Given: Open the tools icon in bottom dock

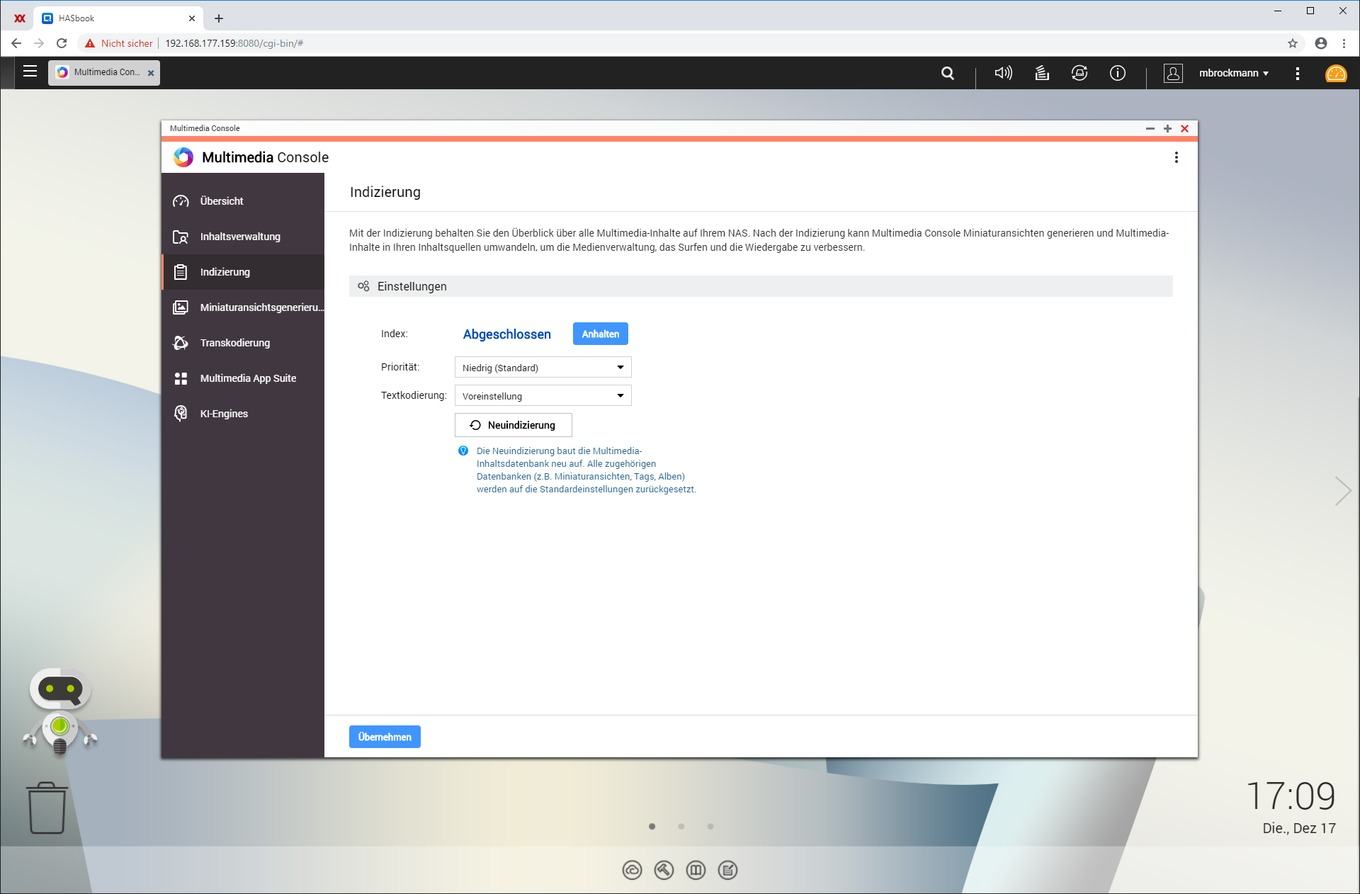Looking at the screenshot, I should (x=664, y=870).
